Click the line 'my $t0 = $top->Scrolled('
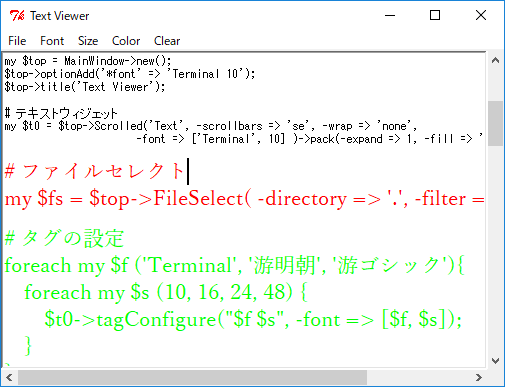This screenshot has width=505, height=387. [211, 126]
